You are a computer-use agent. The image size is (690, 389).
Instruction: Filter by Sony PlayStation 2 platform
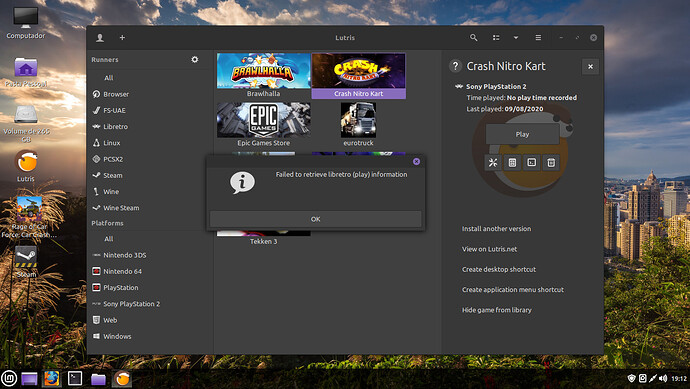(x=132, y=304)
